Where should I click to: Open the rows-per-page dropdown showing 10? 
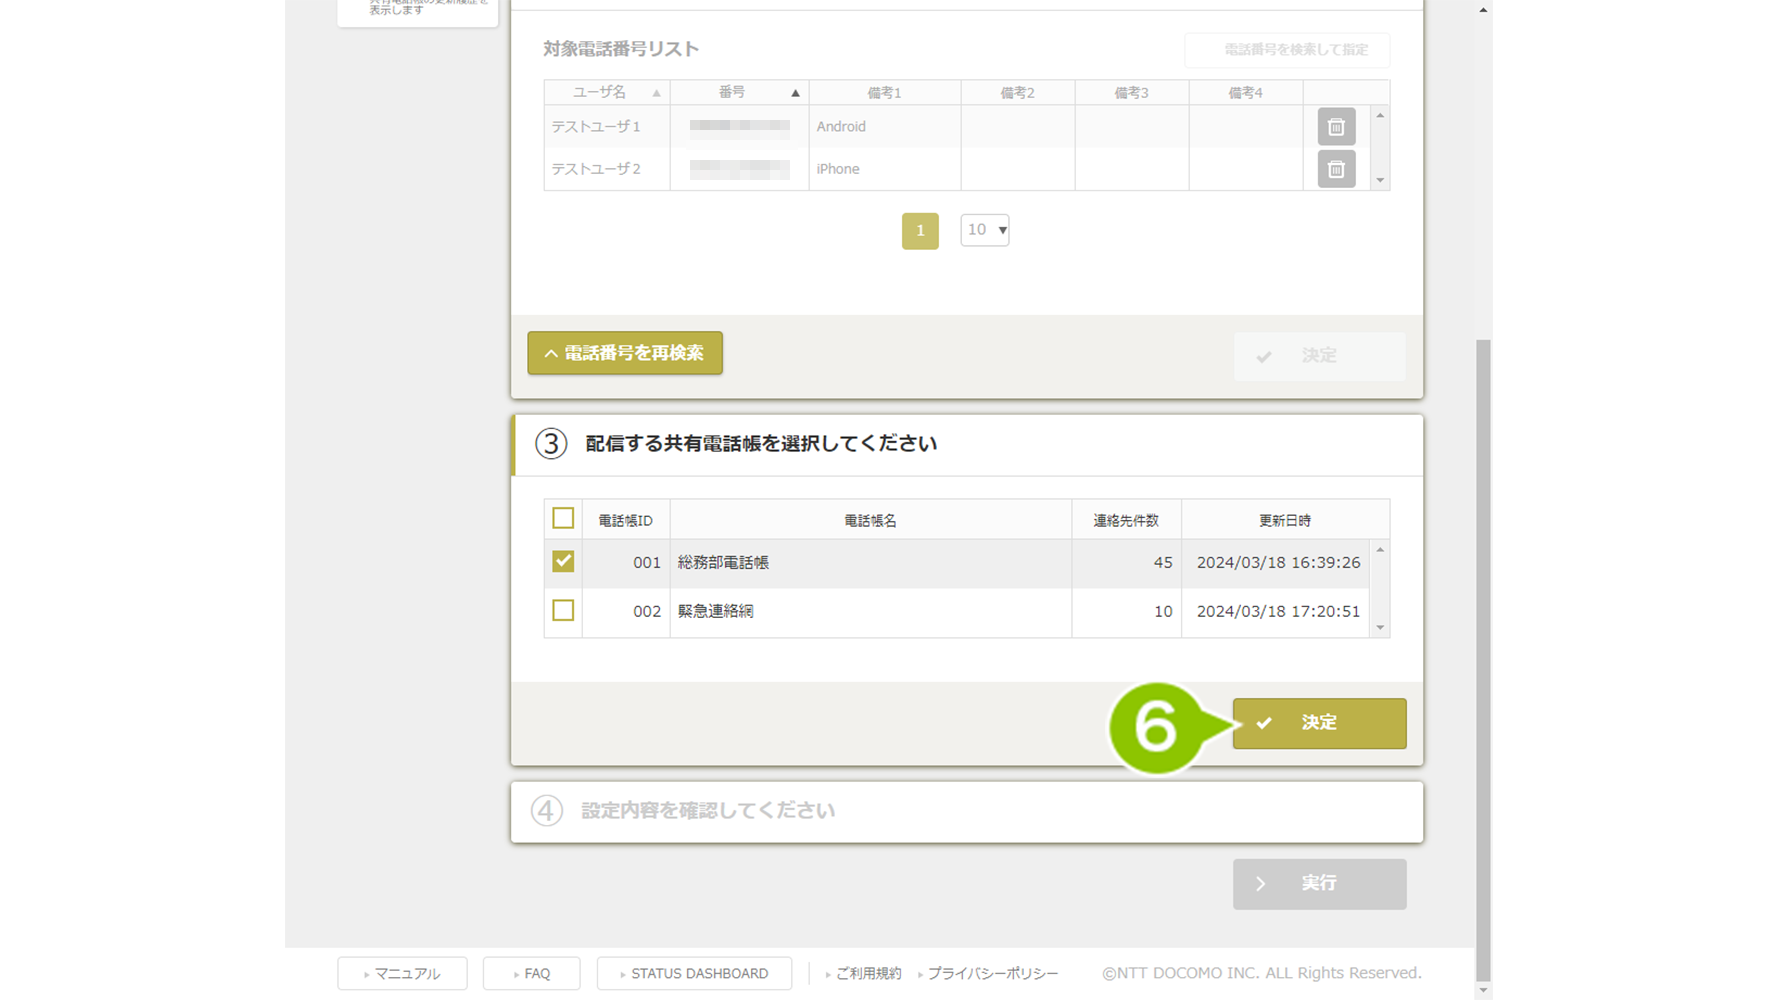[984, 230]
